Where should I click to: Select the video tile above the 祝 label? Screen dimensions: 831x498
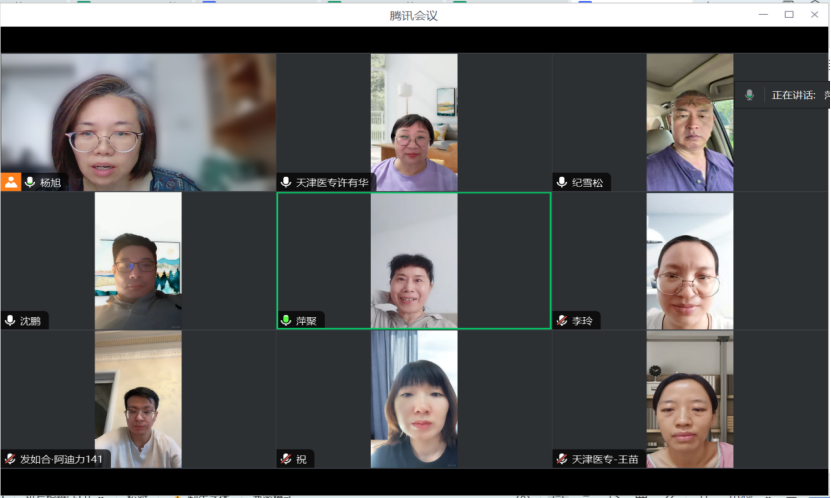(x=413, y=398)
